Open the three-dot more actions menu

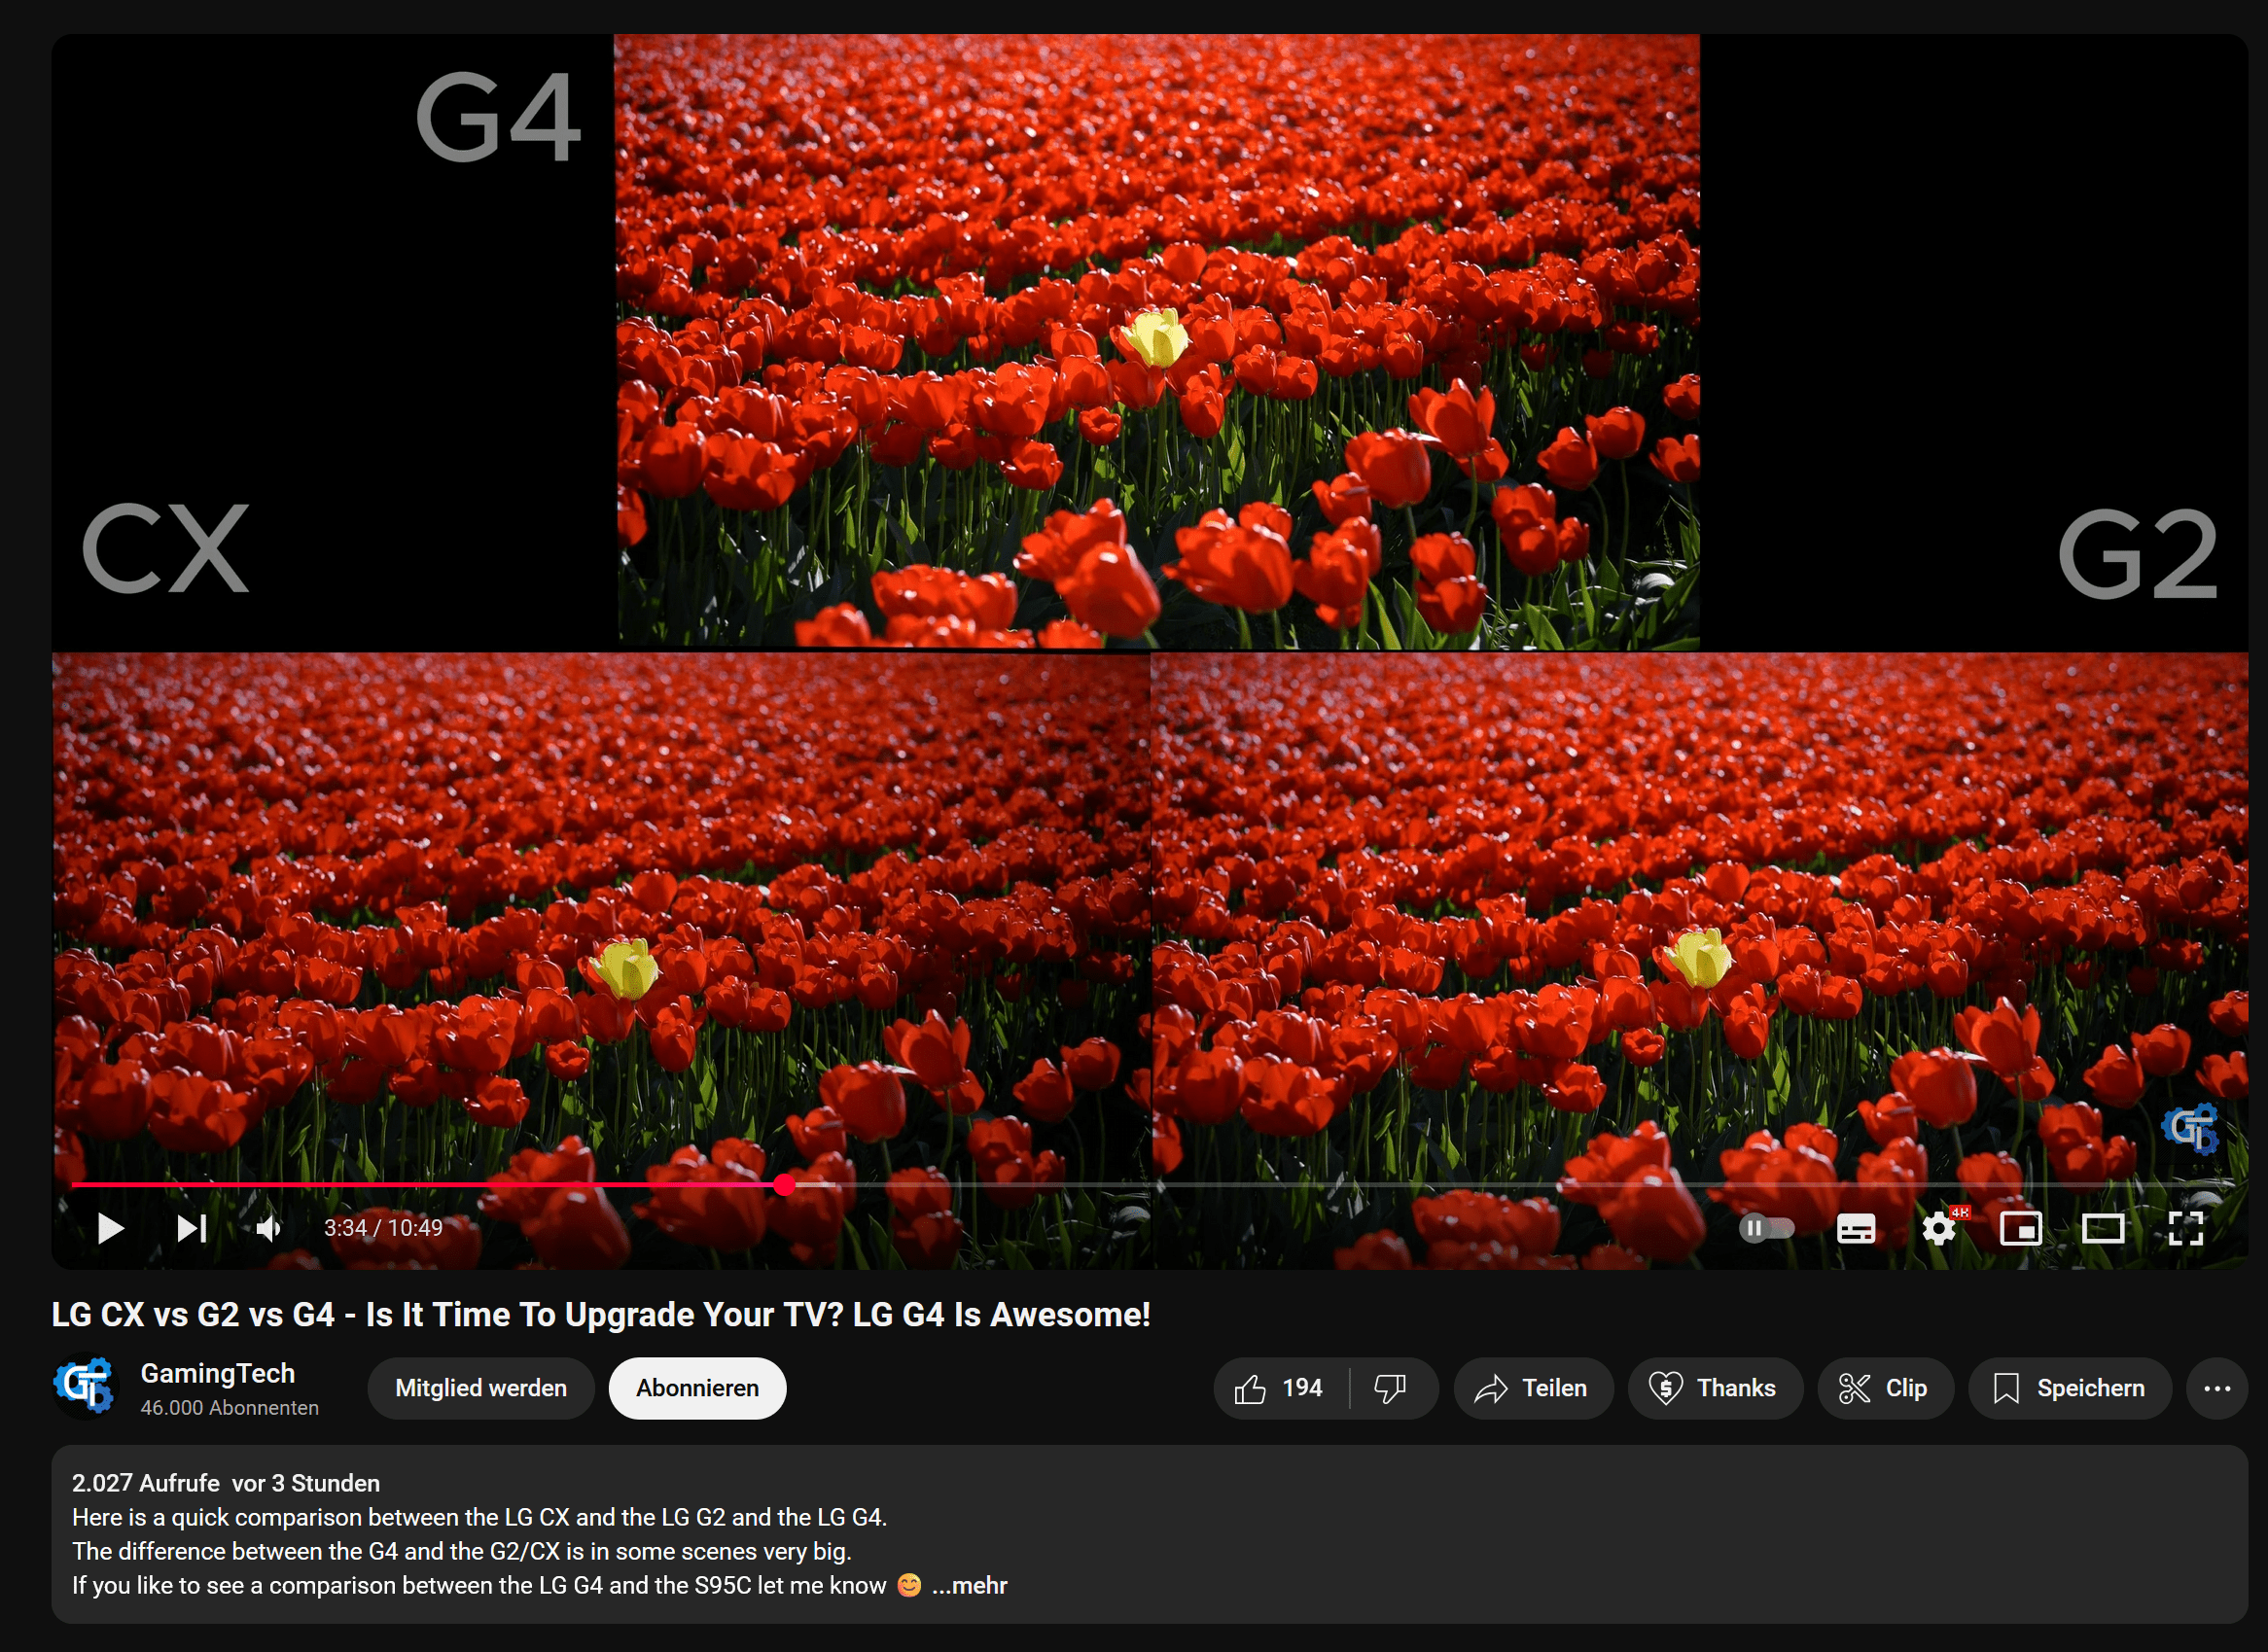tap(2218, 1388)
